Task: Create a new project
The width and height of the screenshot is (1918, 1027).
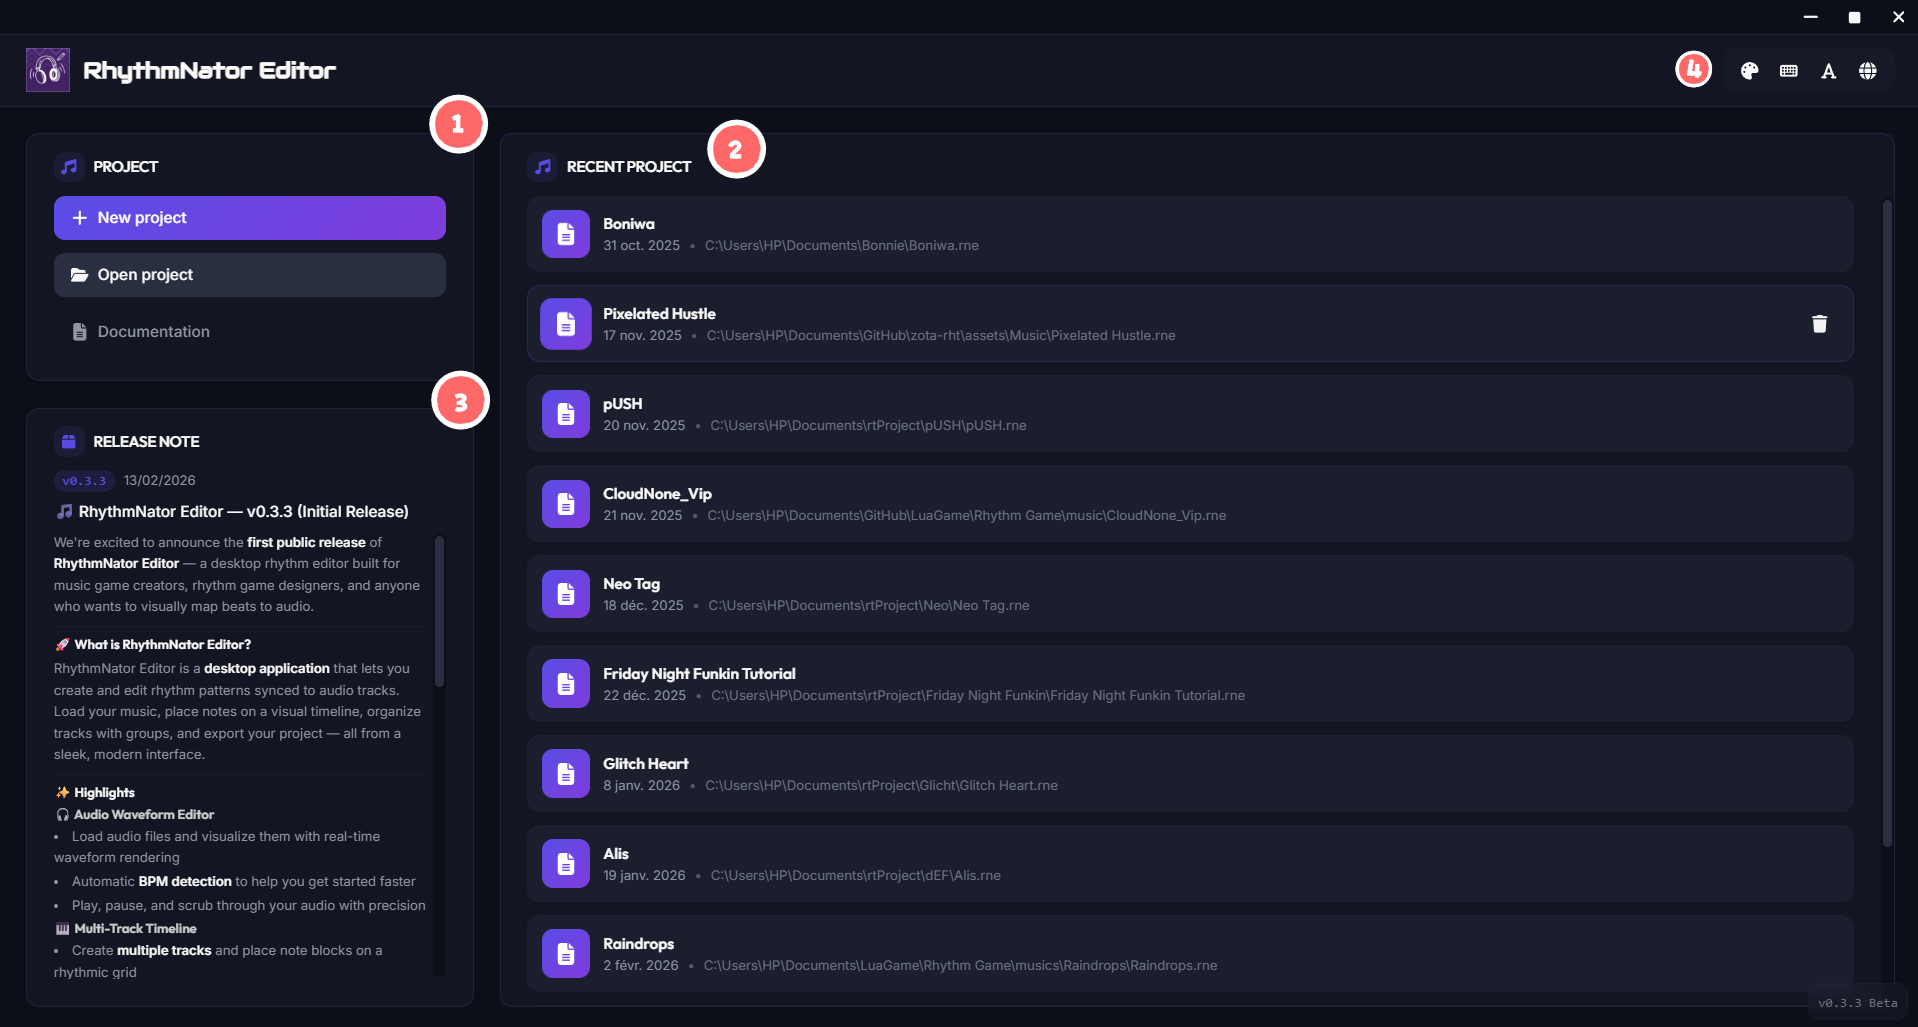Action: coord(249,217)
